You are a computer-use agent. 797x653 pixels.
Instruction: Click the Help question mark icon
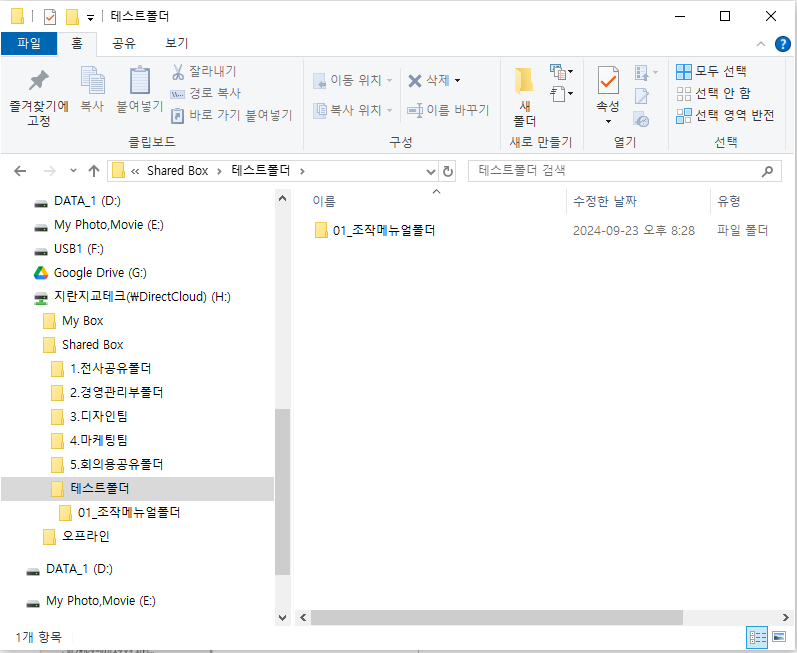783,44
